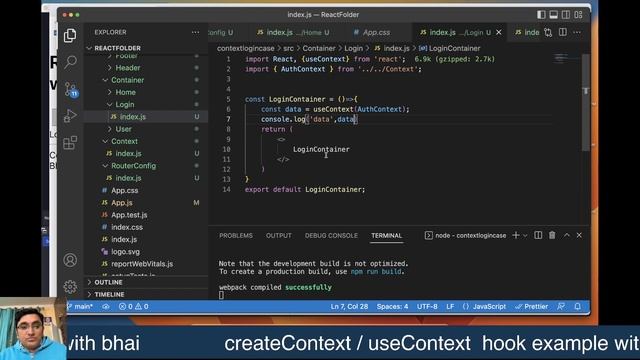Toggle secondary sidebar layout icon
The image size is (640, 360).
566,15
